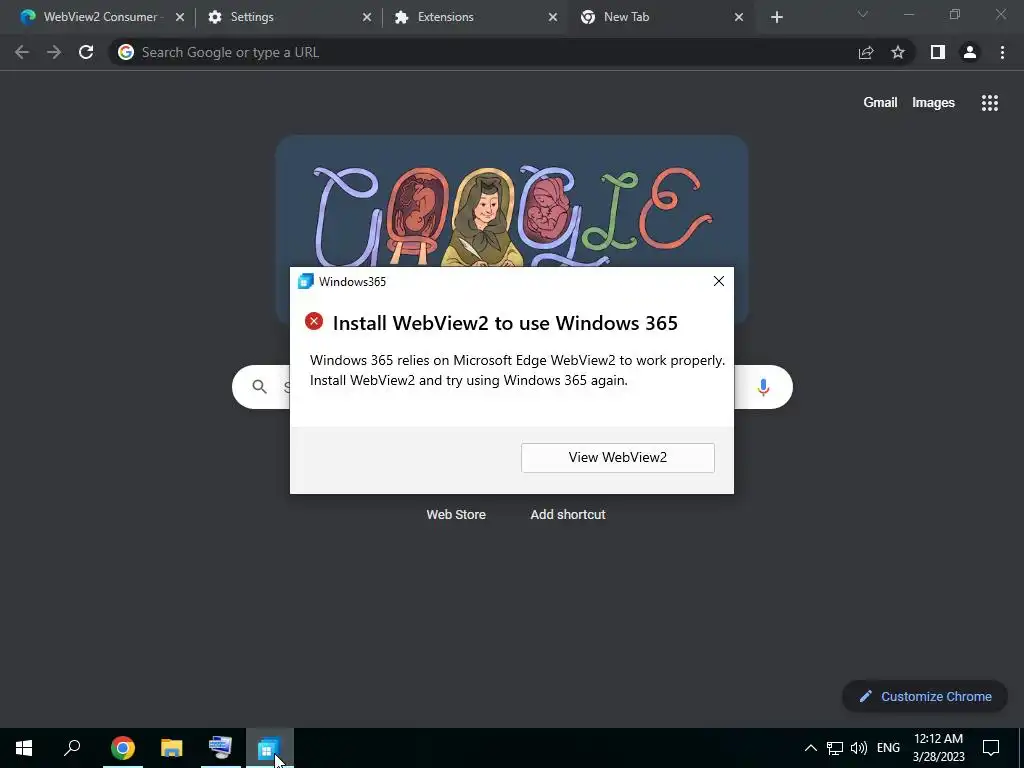Go back to previous page
This screenshot has width=1024, height=768.
click(x=22, y=52)
